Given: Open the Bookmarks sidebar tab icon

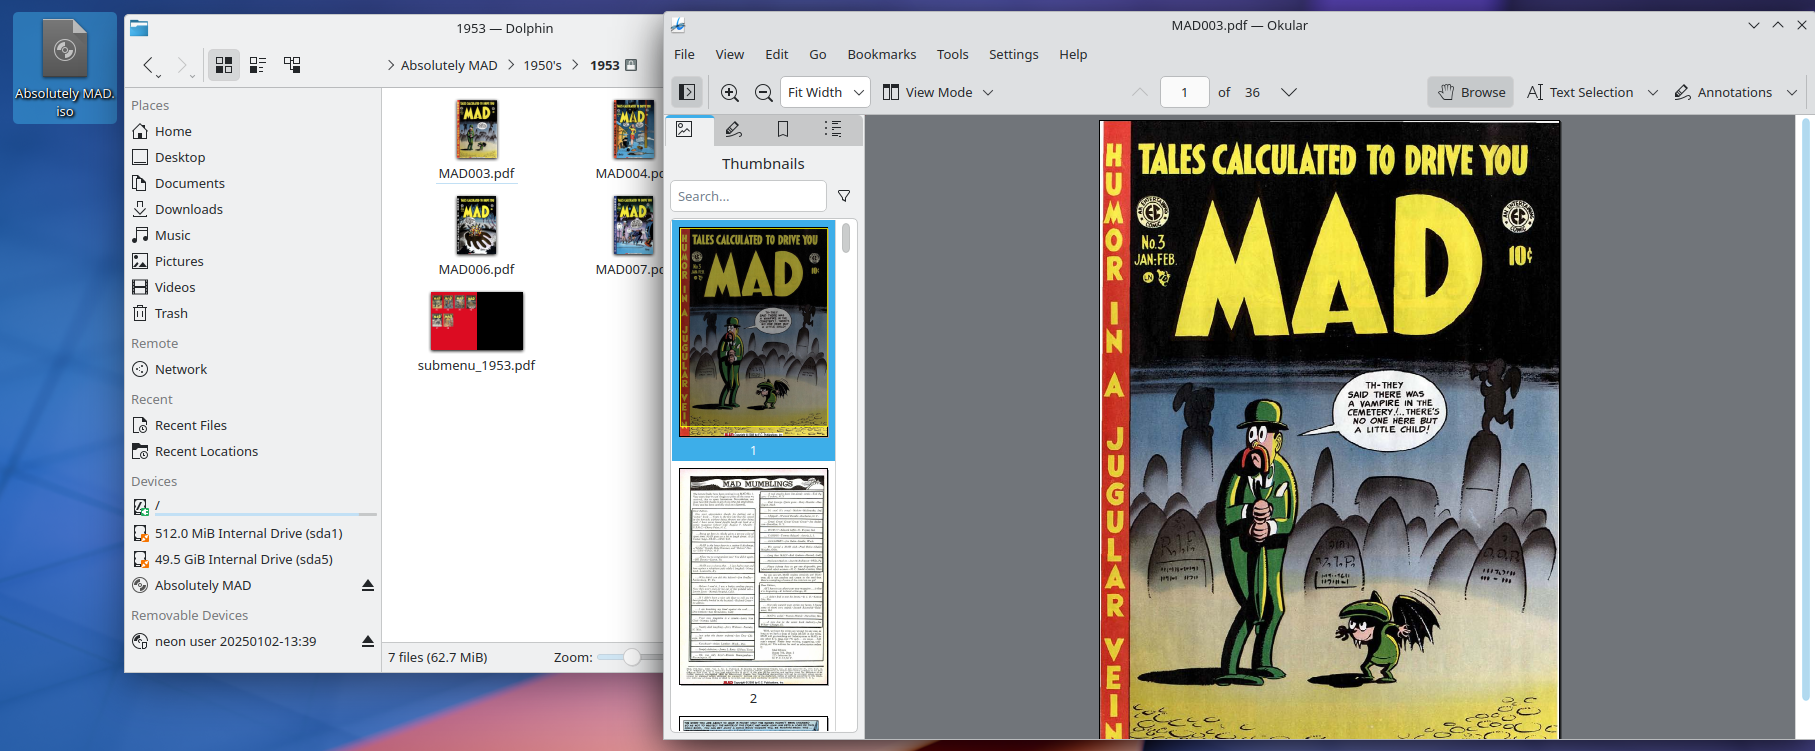Looking at the screenshot, I should point(783,129).
